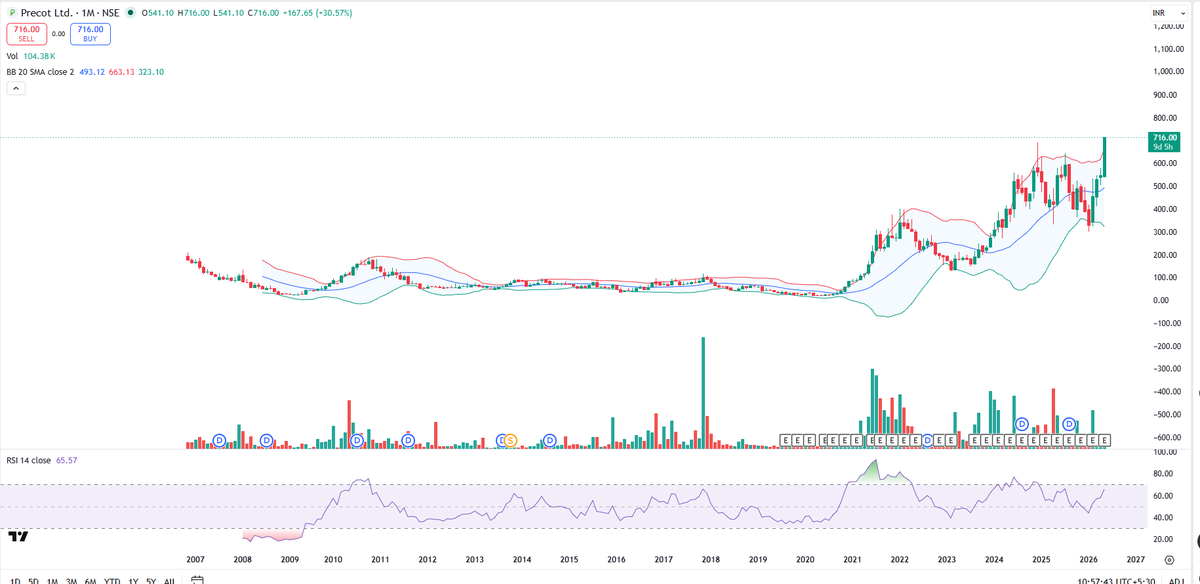This screenshot has height=584, width=1200.
Task: Select the BB 20 SMA close 2 legend
Action: (x=85, y=72)
